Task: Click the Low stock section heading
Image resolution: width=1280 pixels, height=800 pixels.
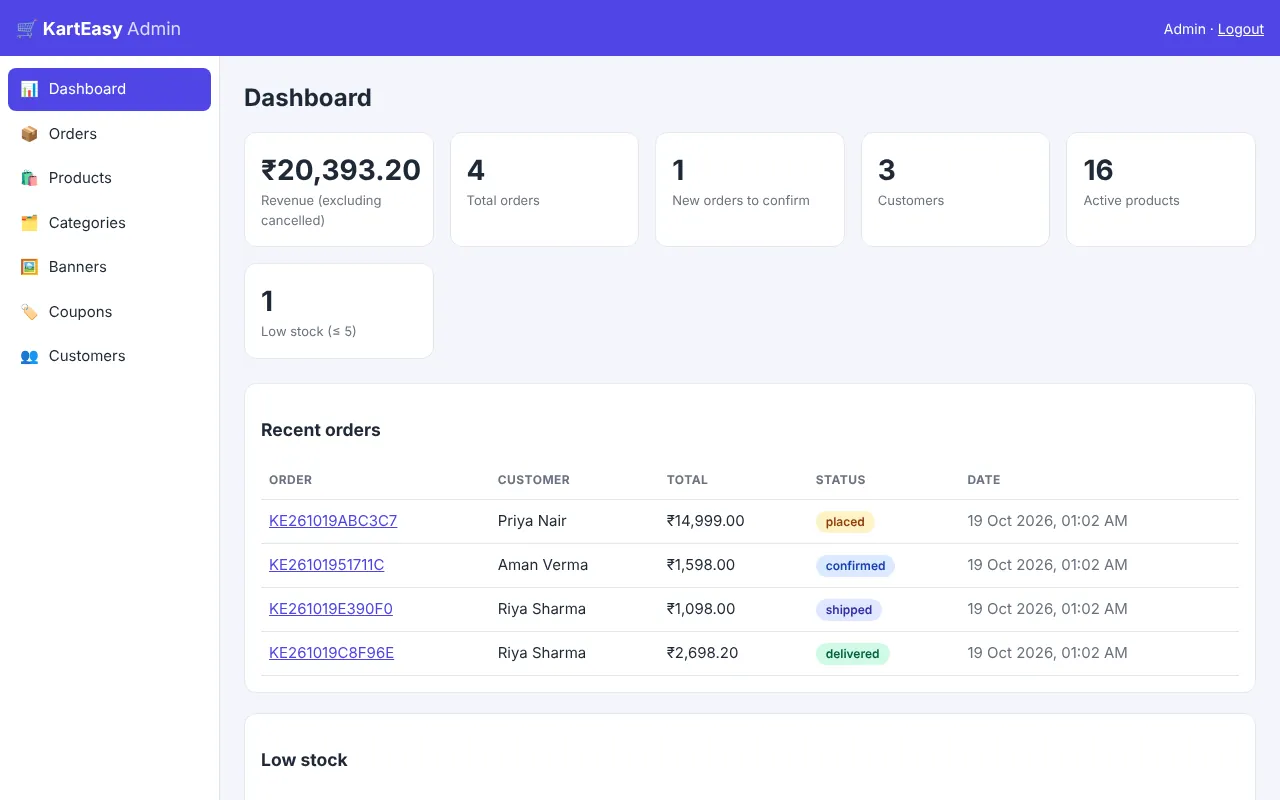Action: coord(304,760)
